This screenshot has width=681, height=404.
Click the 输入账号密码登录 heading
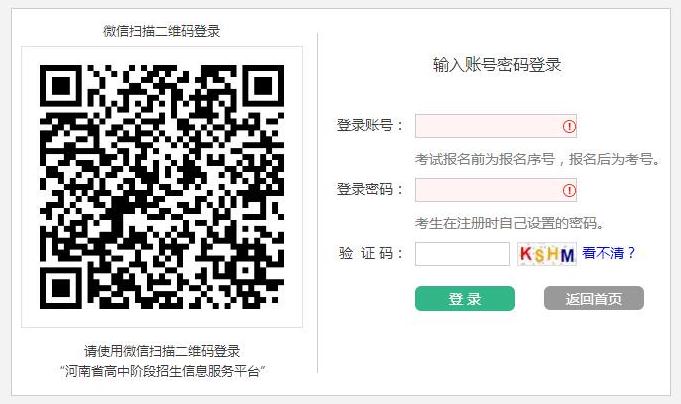point(497,65)
